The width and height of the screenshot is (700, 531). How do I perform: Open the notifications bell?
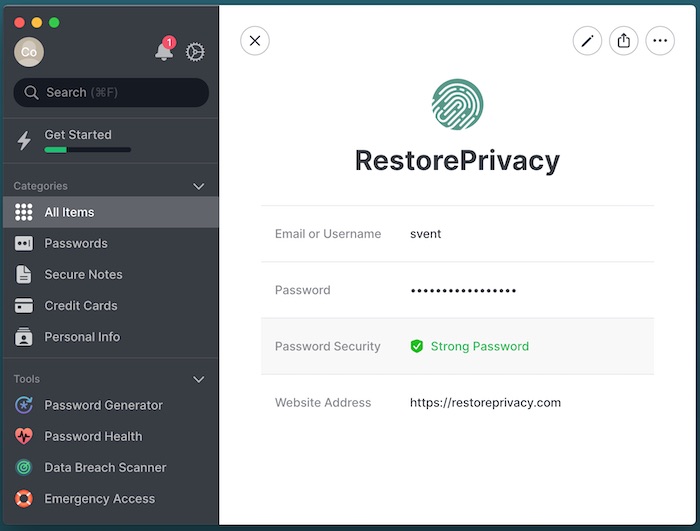point(164,52)
